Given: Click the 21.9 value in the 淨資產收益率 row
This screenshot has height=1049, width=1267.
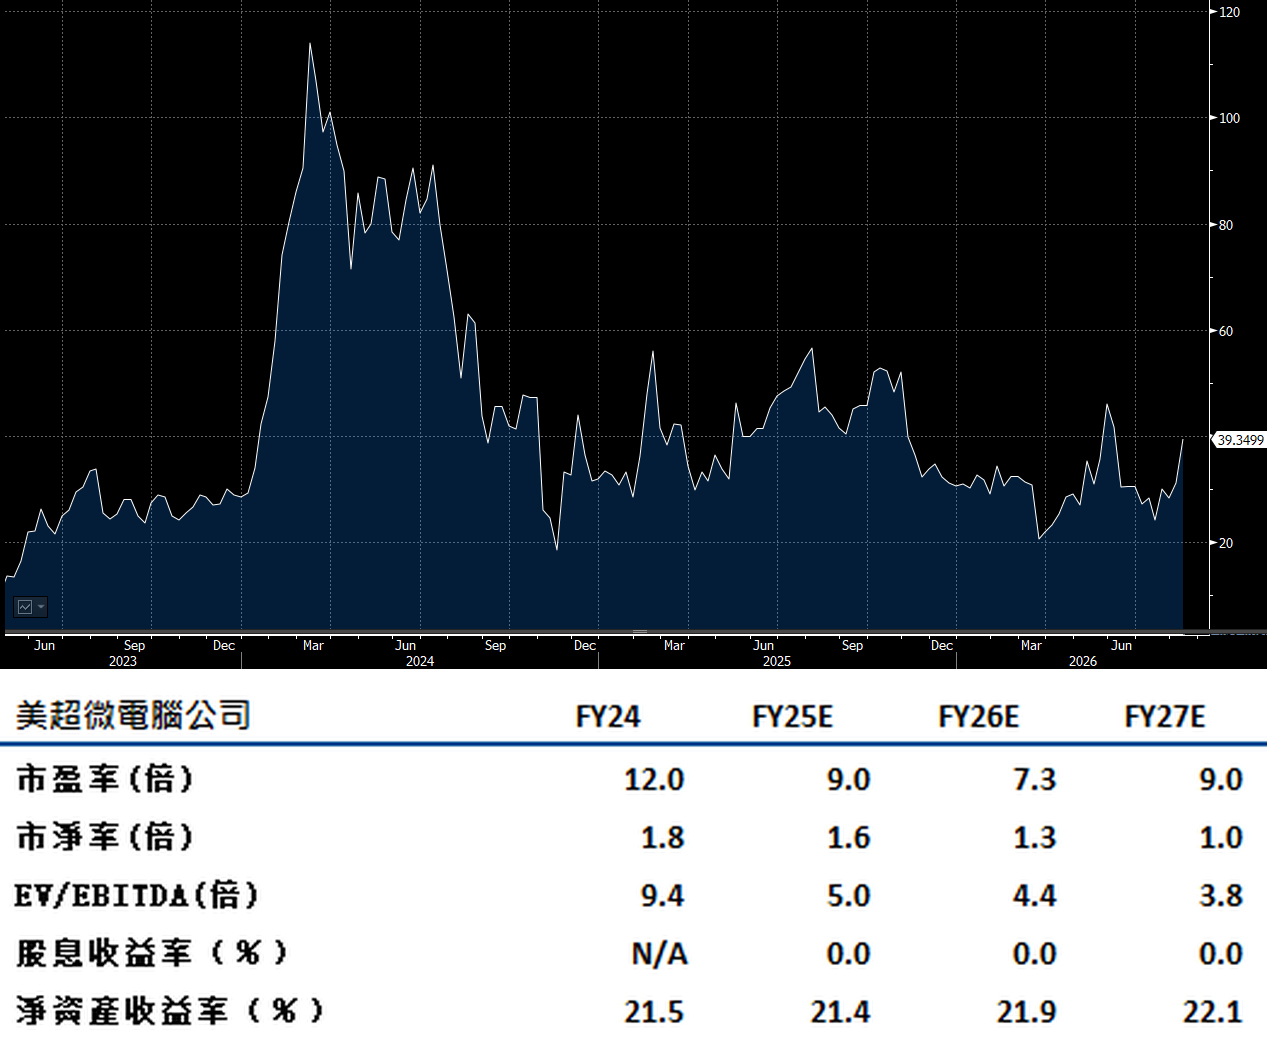Looking at the screenshot, I should click(1026, 1011).
